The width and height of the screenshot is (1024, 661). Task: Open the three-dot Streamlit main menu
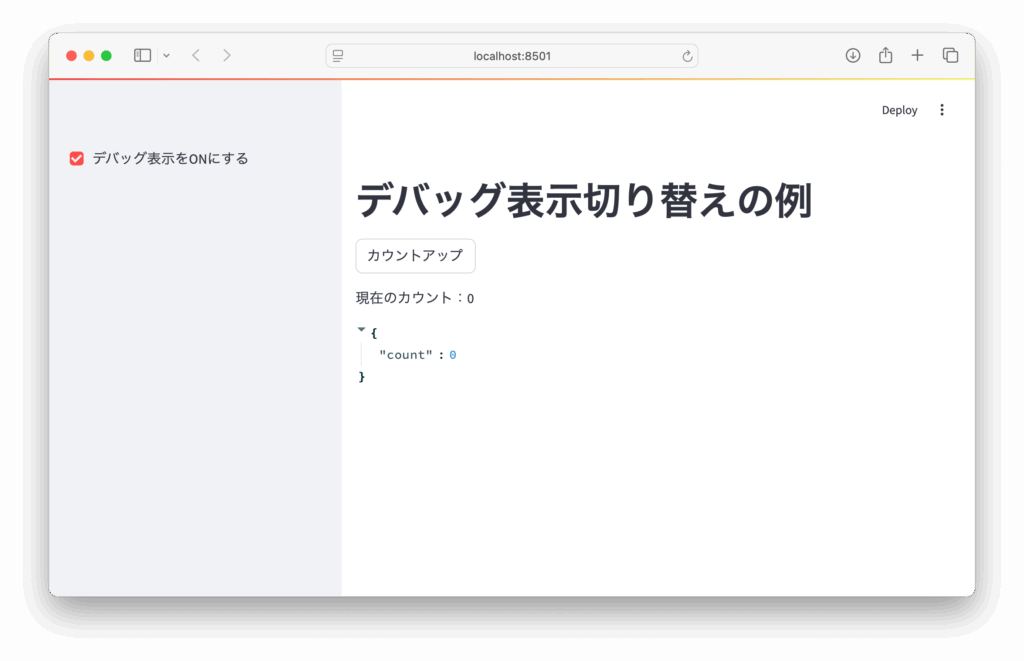click(x=941, y=110)
